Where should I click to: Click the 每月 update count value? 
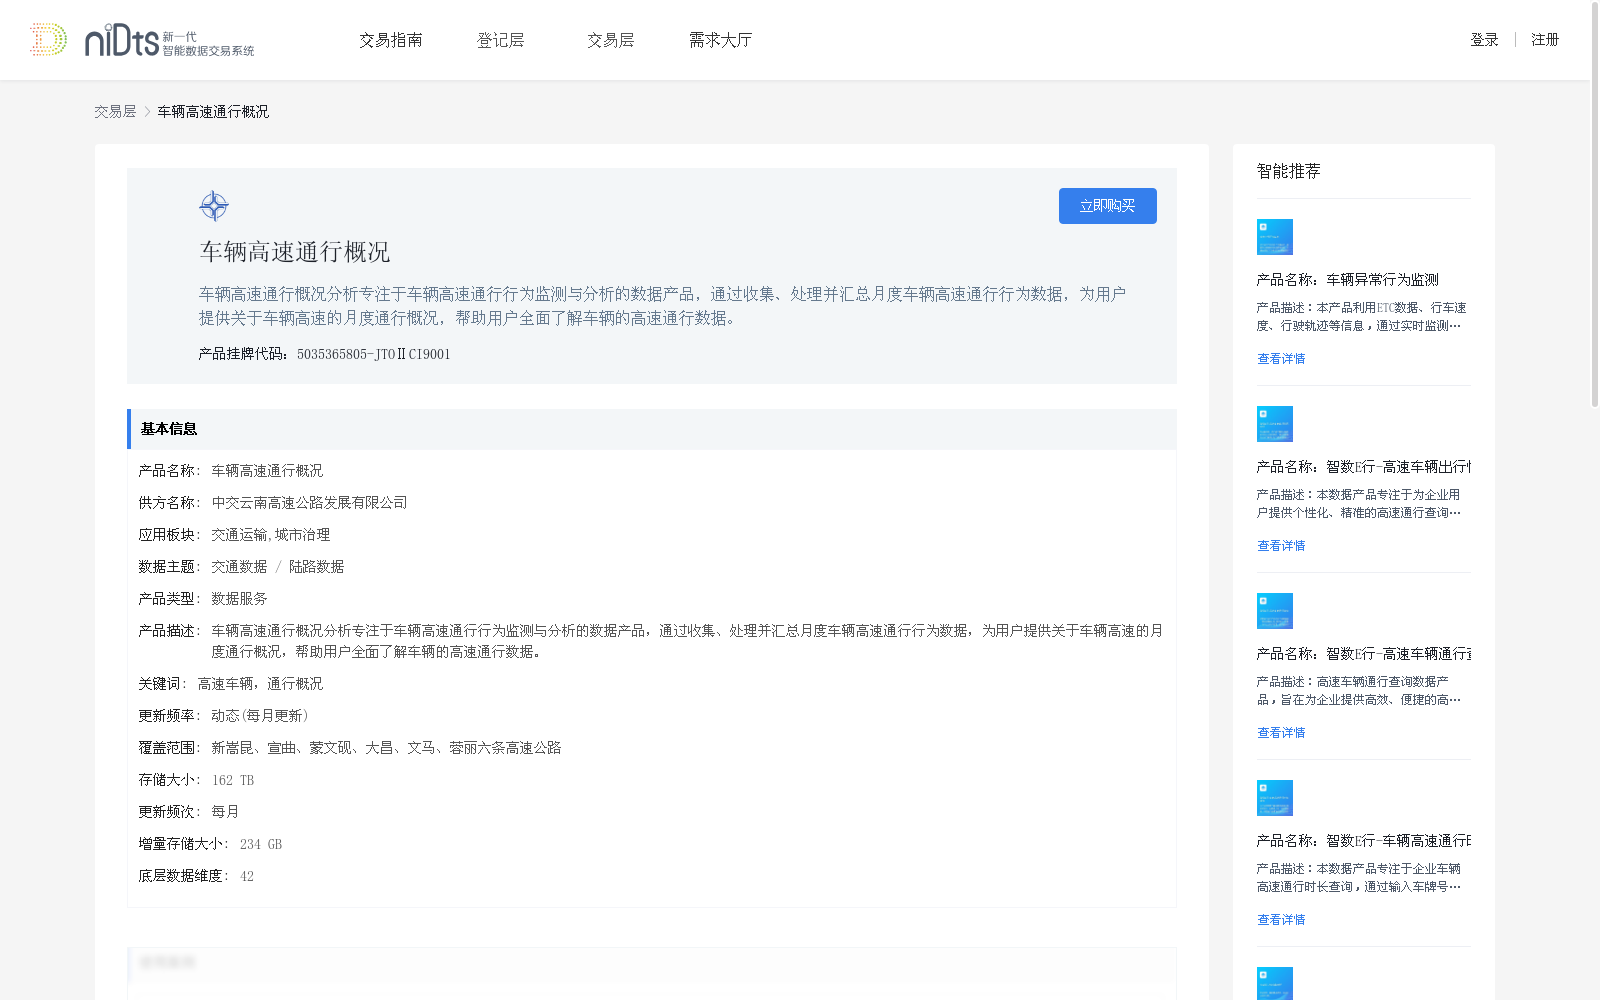pos(225,812)
